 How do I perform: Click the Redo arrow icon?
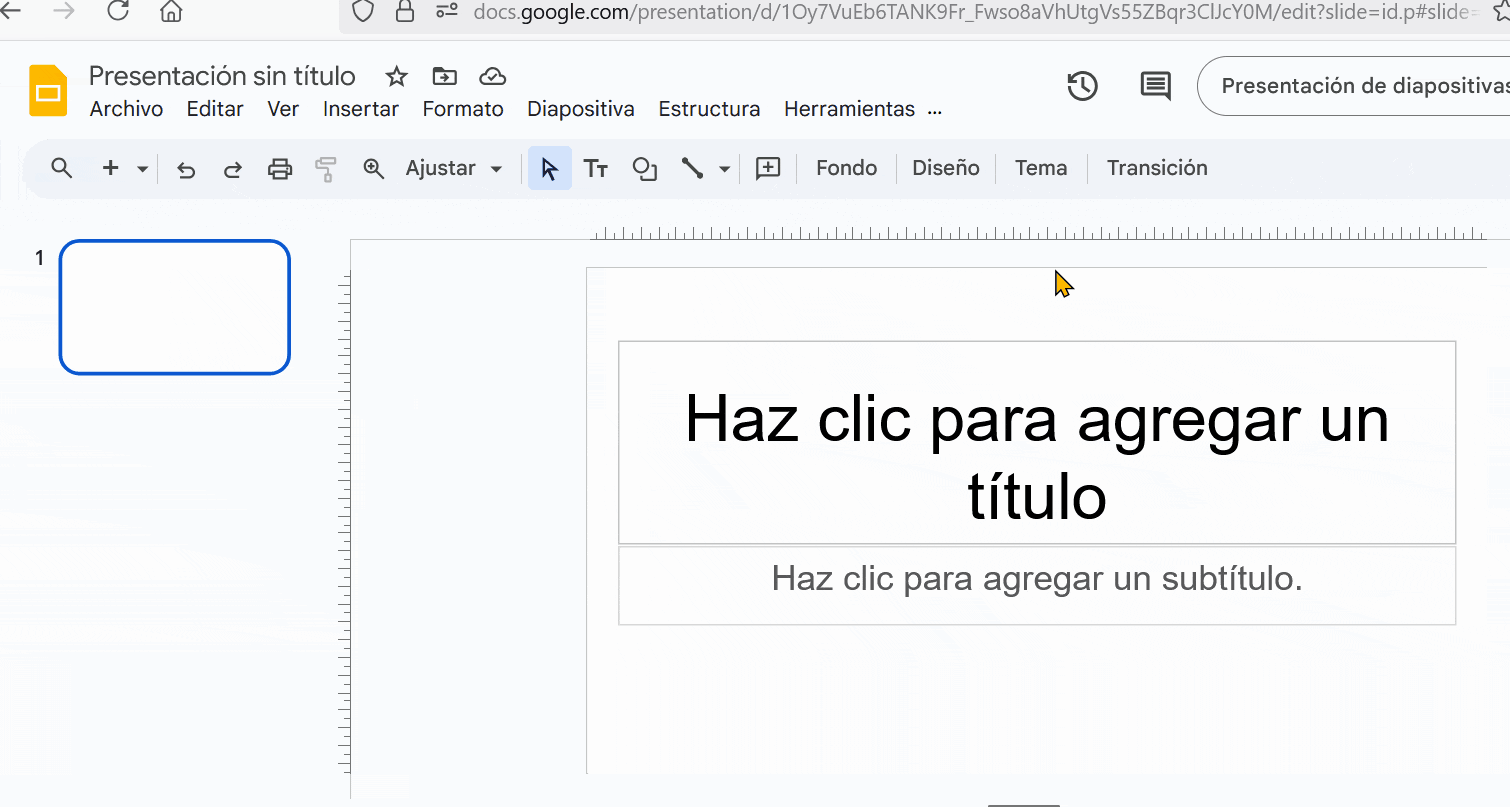coord(232,169)
